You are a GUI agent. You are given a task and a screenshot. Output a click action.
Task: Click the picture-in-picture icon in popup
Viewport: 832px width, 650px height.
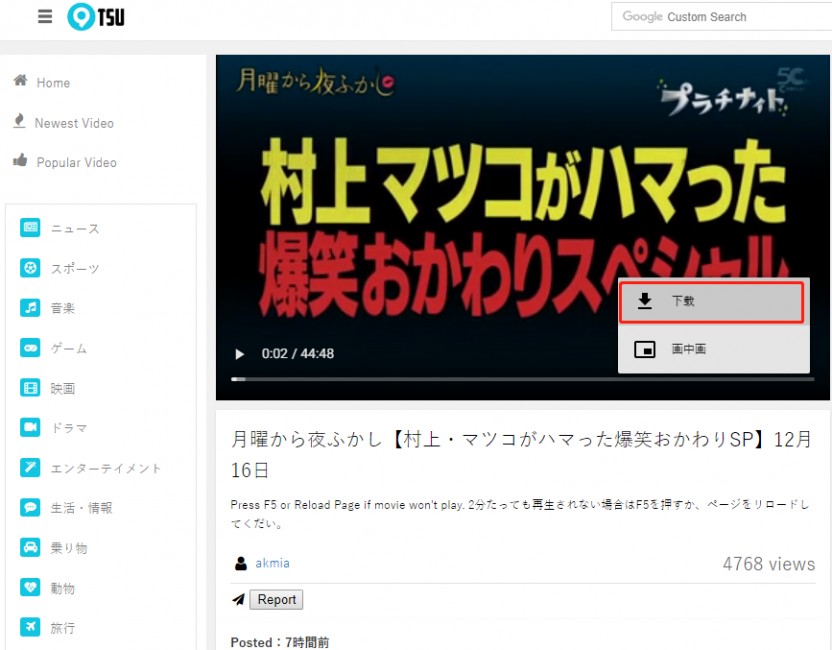[x=645, y=349]
